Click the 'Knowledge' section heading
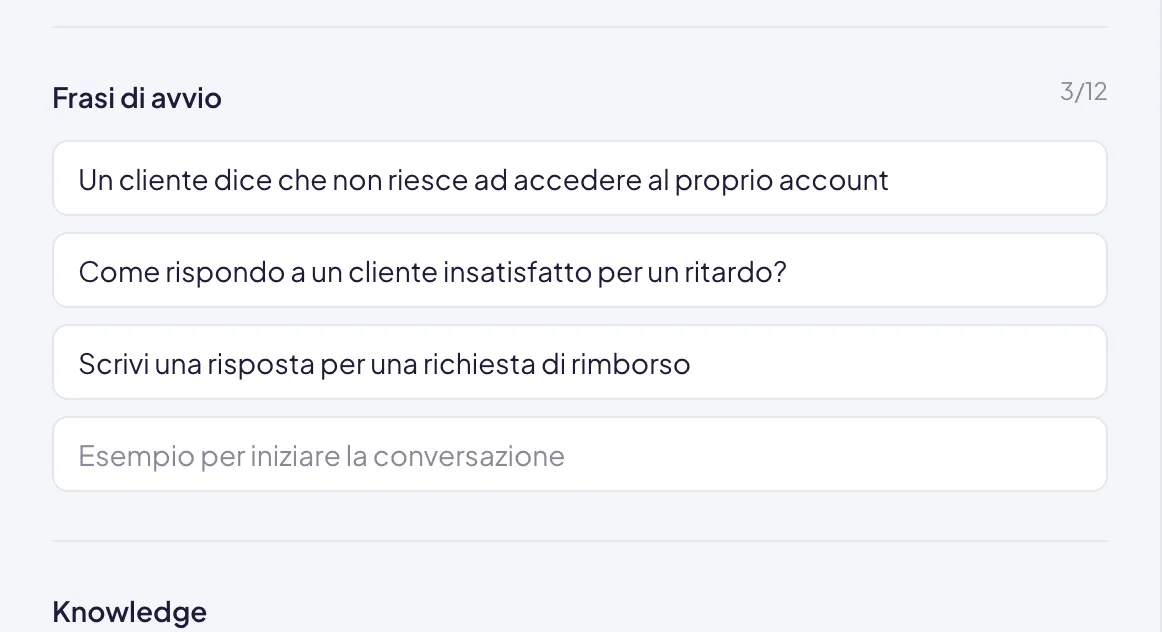The width and height of the screenshot is (1162, 632). click(x=130, y=612)
